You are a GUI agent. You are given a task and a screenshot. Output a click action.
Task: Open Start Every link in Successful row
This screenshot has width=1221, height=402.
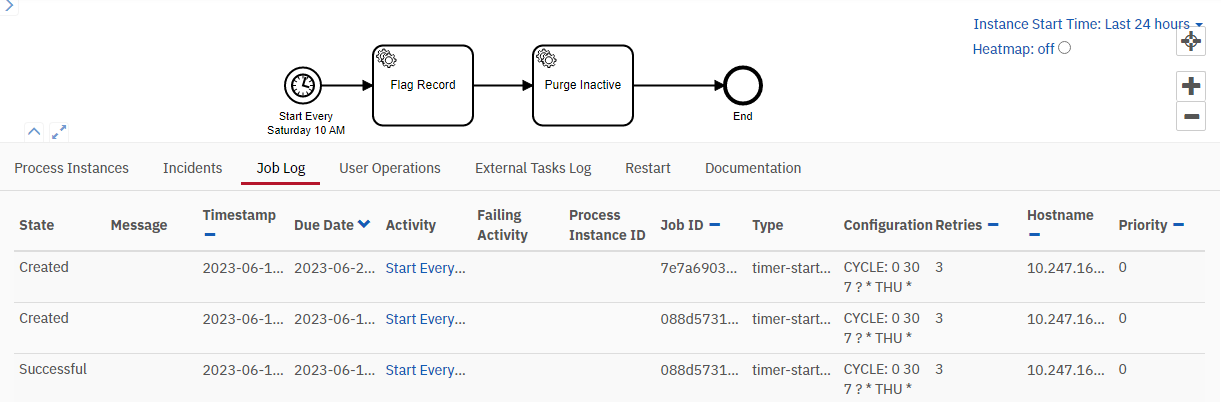point(426,370)
